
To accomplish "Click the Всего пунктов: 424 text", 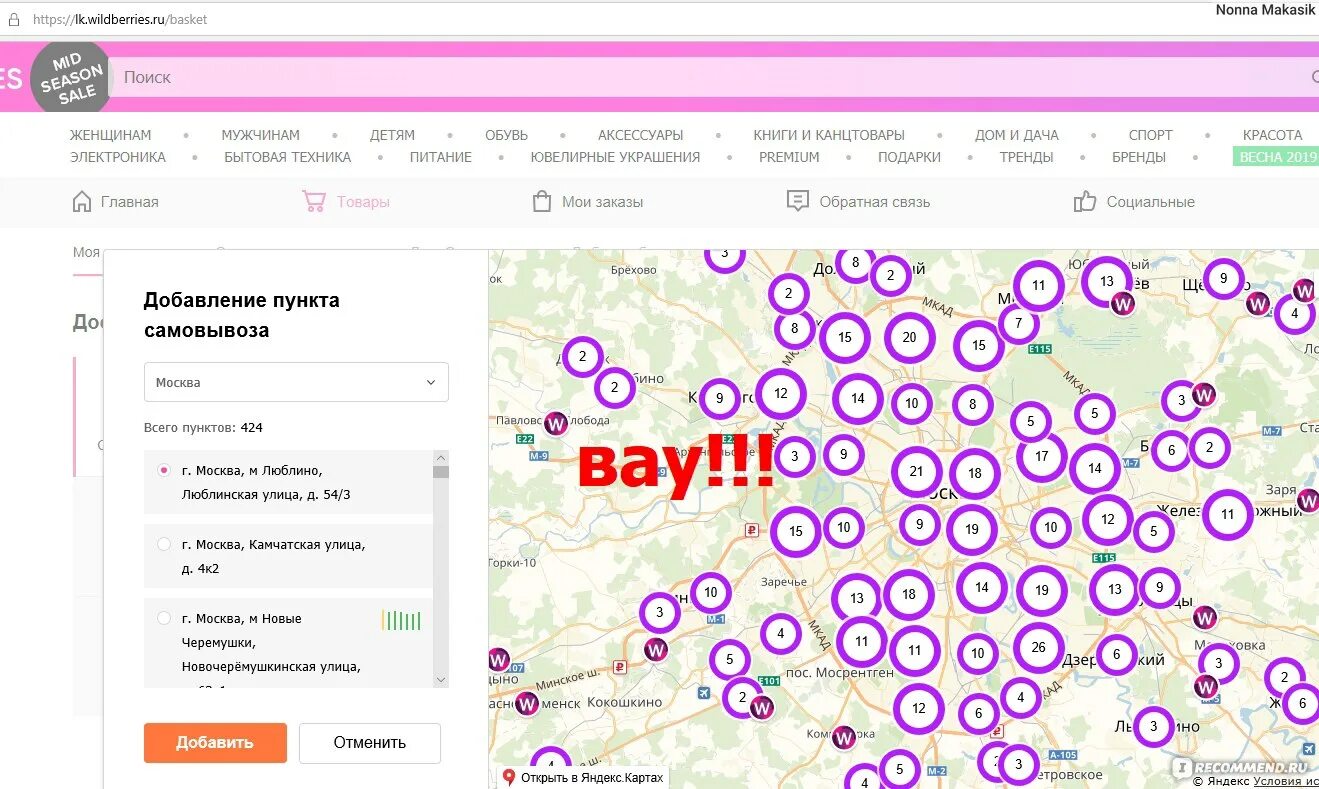I will click(203, 427).
